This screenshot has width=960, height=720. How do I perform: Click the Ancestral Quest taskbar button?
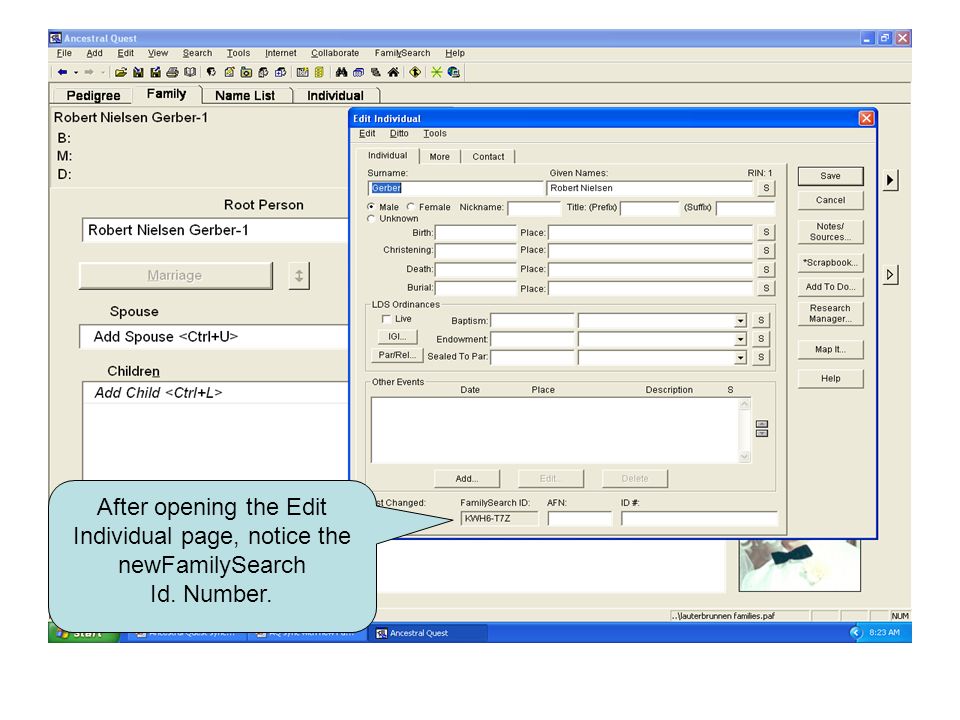pyautogui.click(x=427, y=633)
